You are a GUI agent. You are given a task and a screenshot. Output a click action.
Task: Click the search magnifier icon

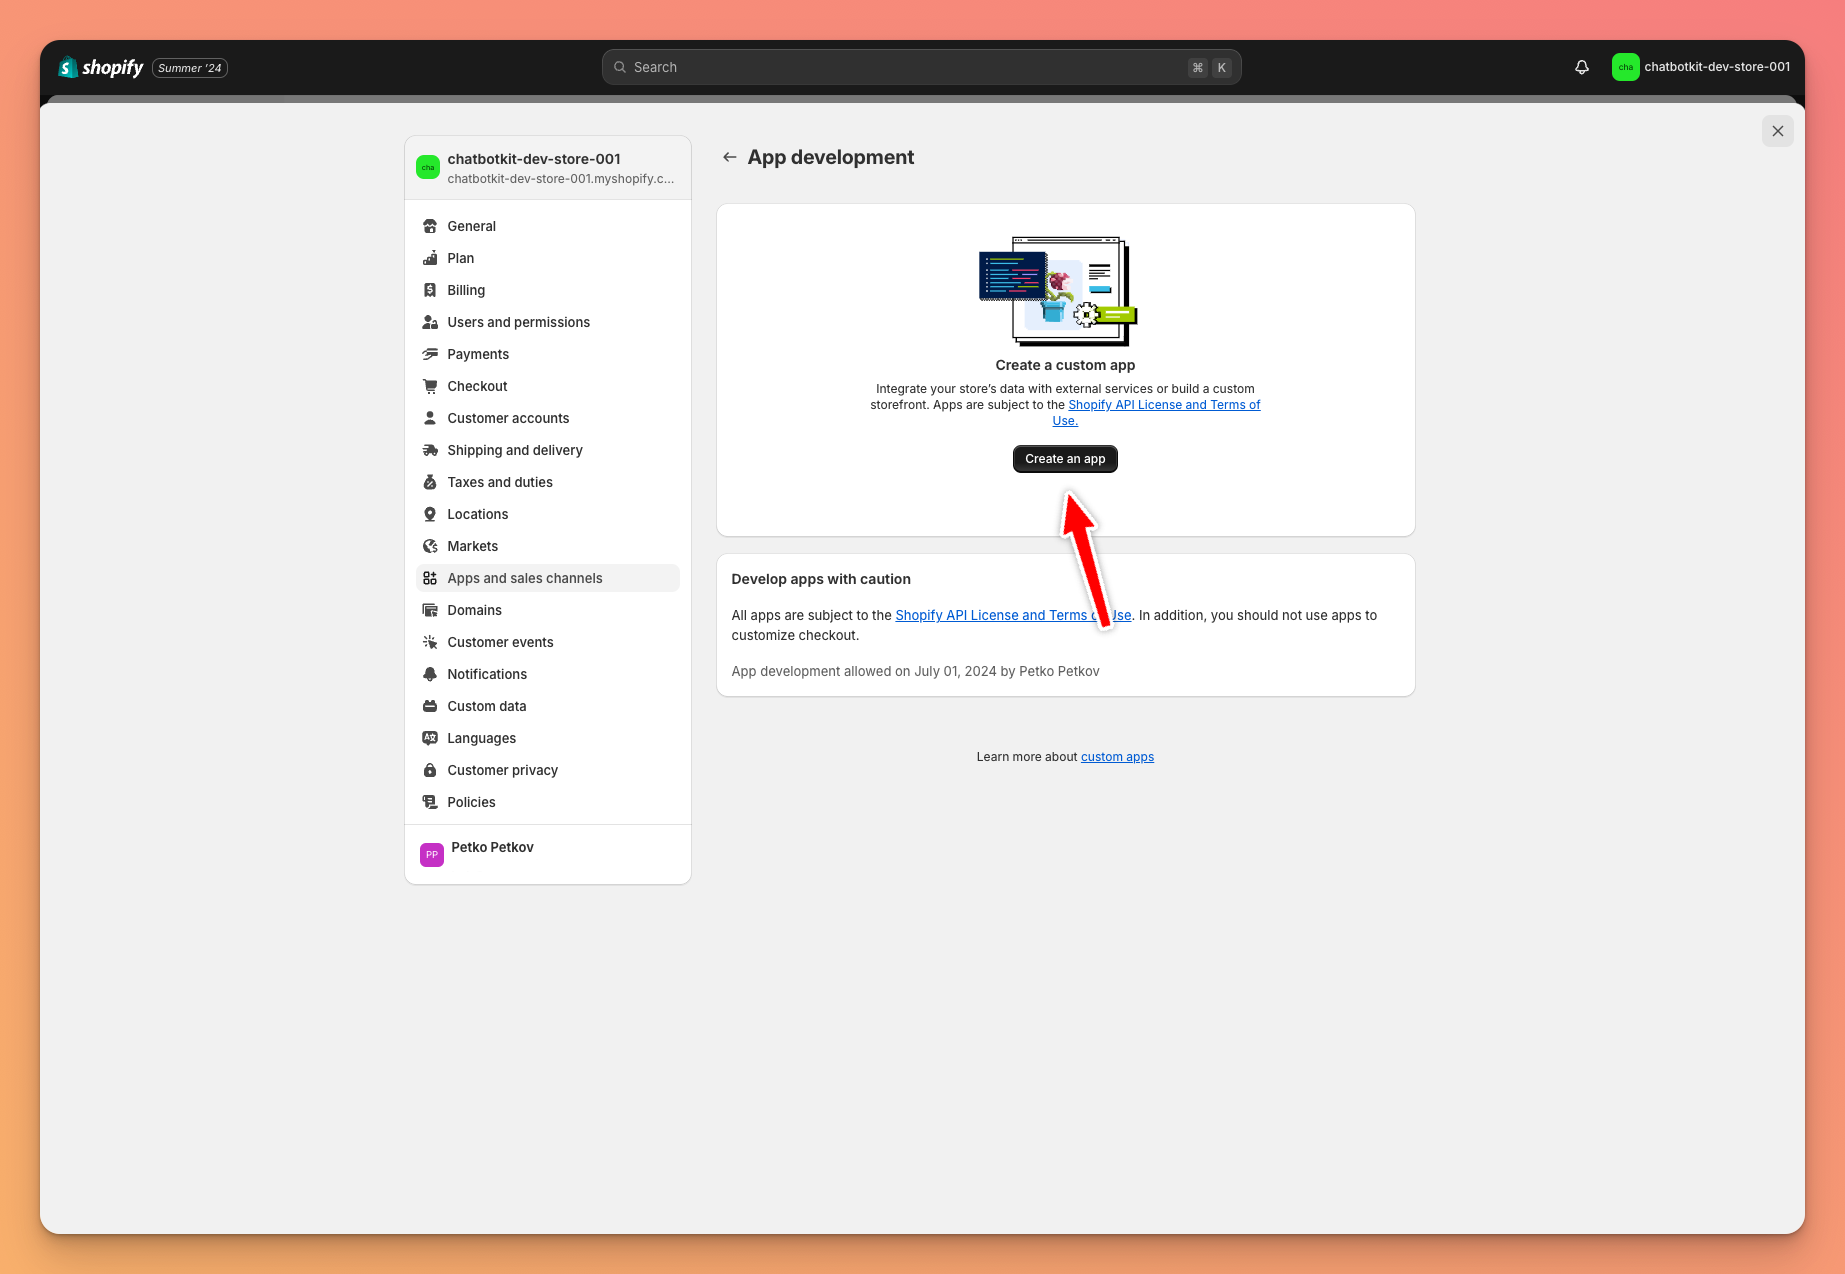pyautogui.click(x=620, y=67)
